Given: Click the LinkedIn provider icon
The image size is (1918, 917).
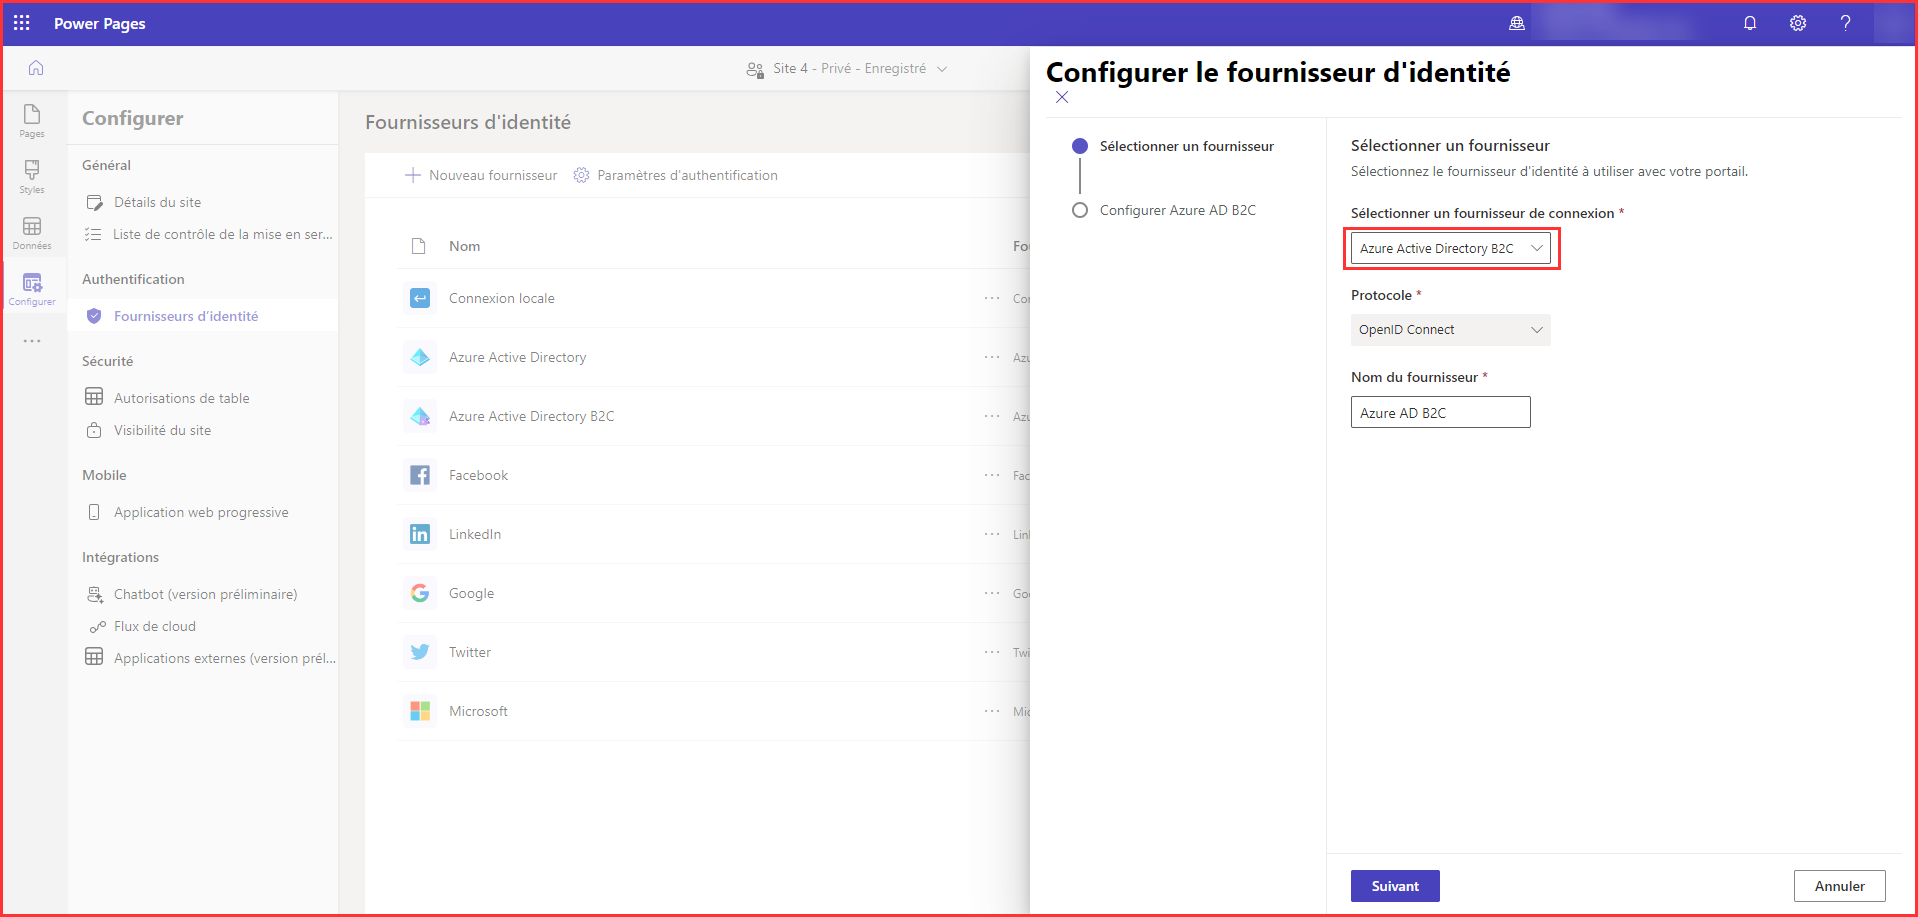Looking at the screenshot, I should [x=420, y=534].
